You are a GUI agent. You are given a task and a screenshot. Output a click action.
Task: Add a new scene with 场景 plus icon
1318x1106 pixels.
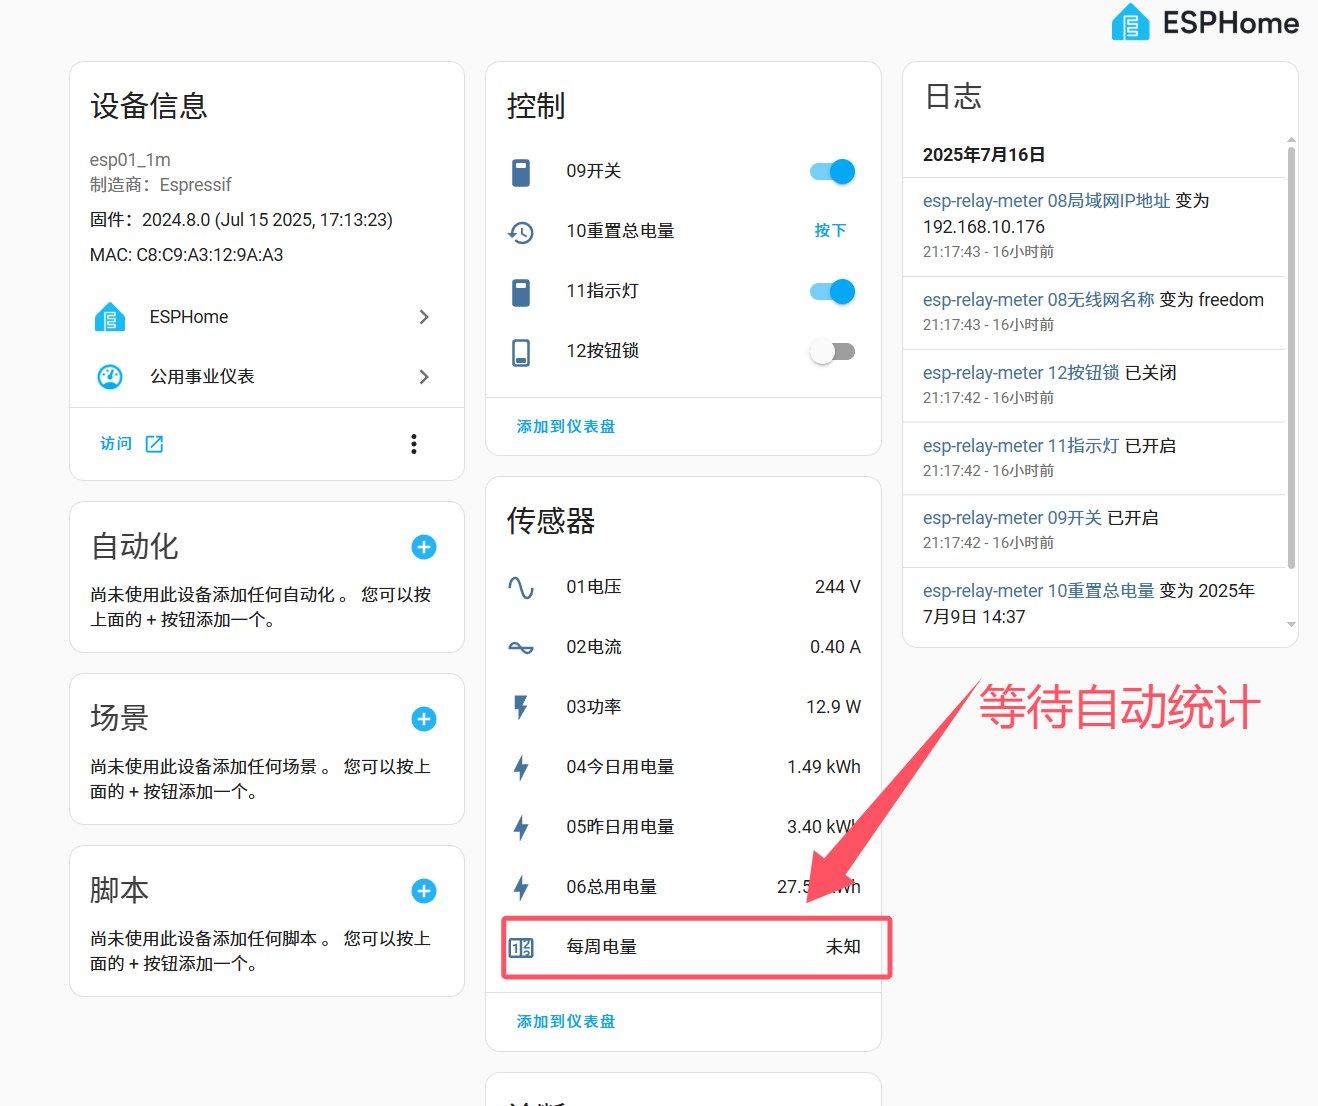coord(424,719)
